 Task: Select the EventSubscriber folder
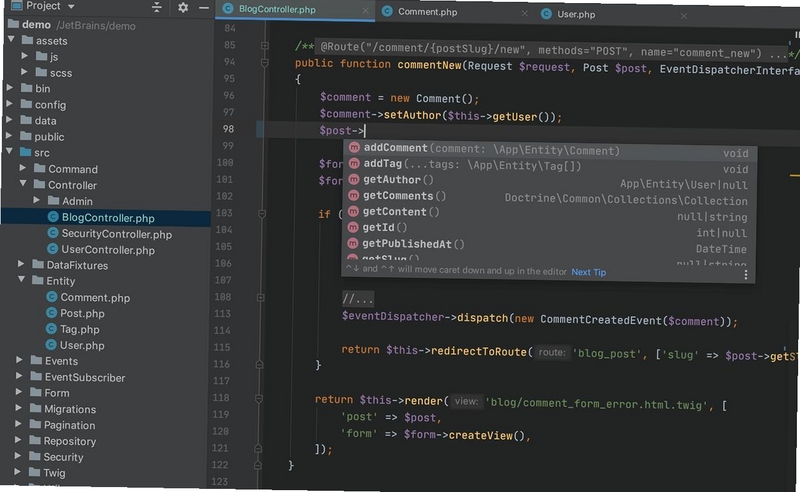coord(78,377)
